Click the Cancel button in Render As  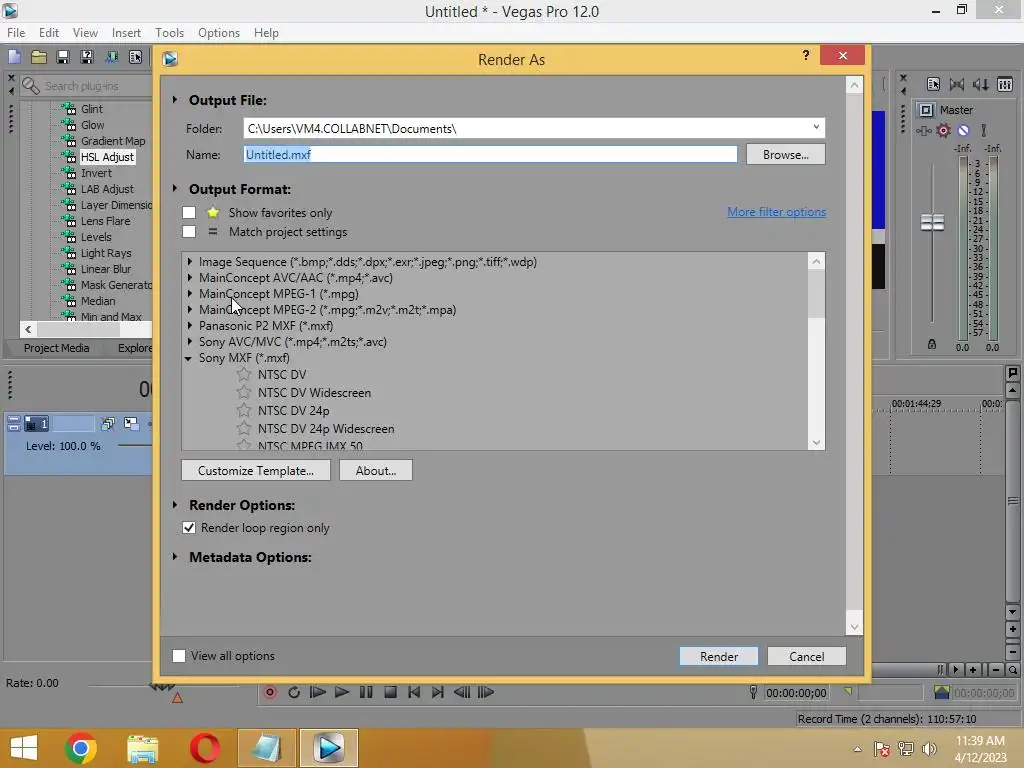point(807,656)
